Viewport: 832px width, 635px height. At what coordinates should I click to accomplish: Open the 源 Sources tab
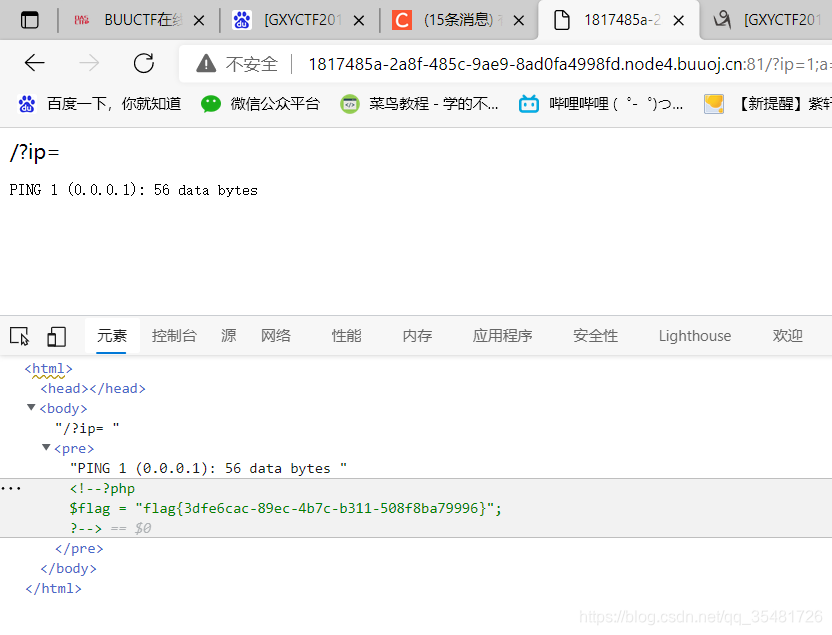229,336
